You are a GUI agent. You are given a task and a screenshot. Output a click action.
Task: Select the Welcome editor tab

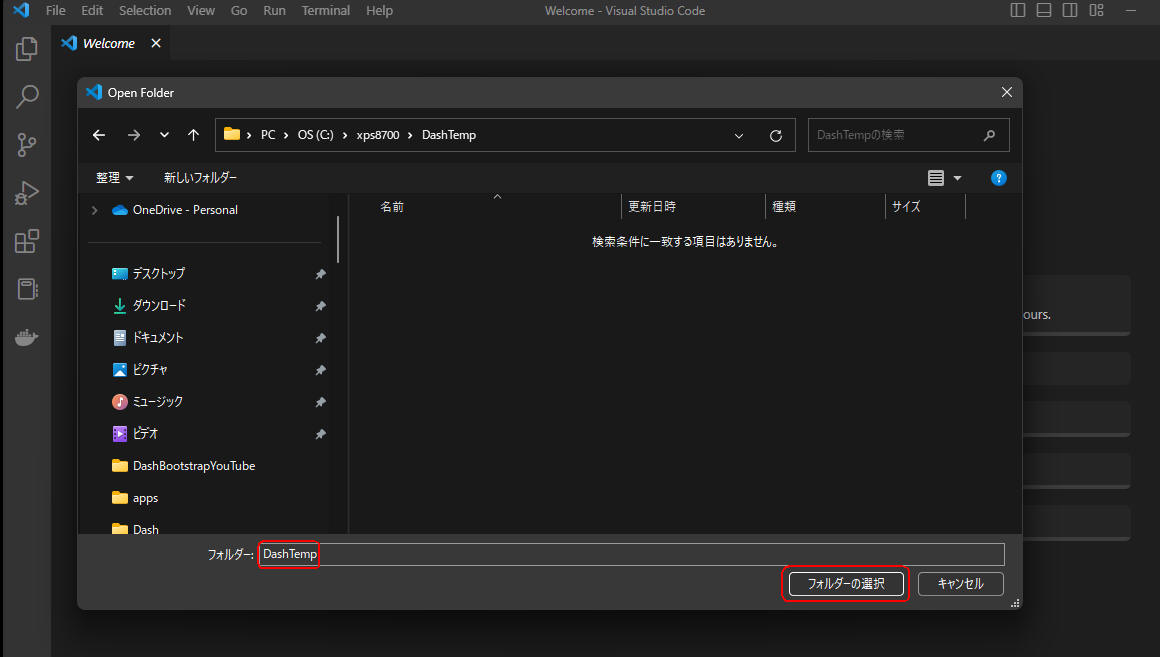tap(111, 43)
